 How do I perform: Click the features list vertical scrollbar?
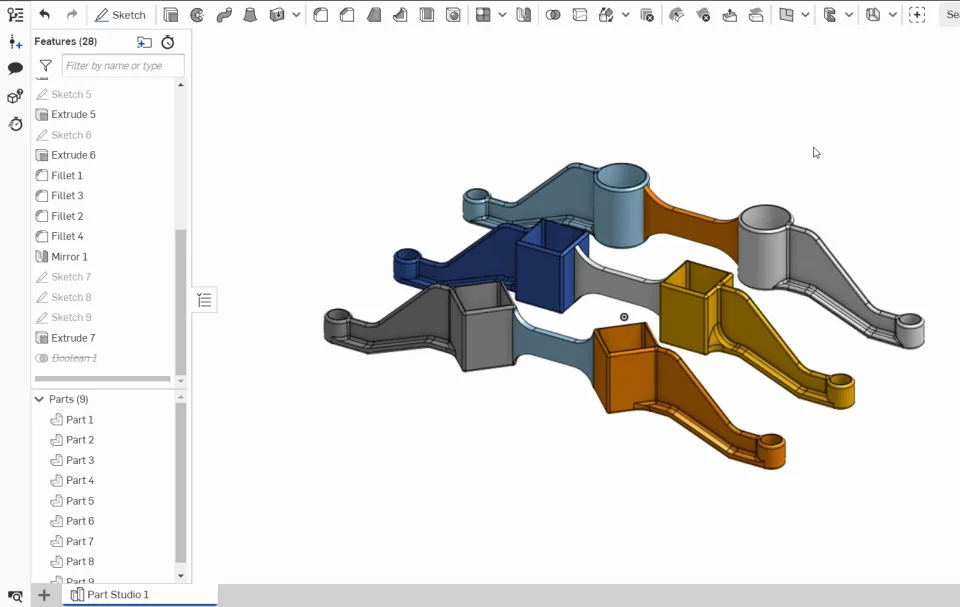tap(181, 300)
